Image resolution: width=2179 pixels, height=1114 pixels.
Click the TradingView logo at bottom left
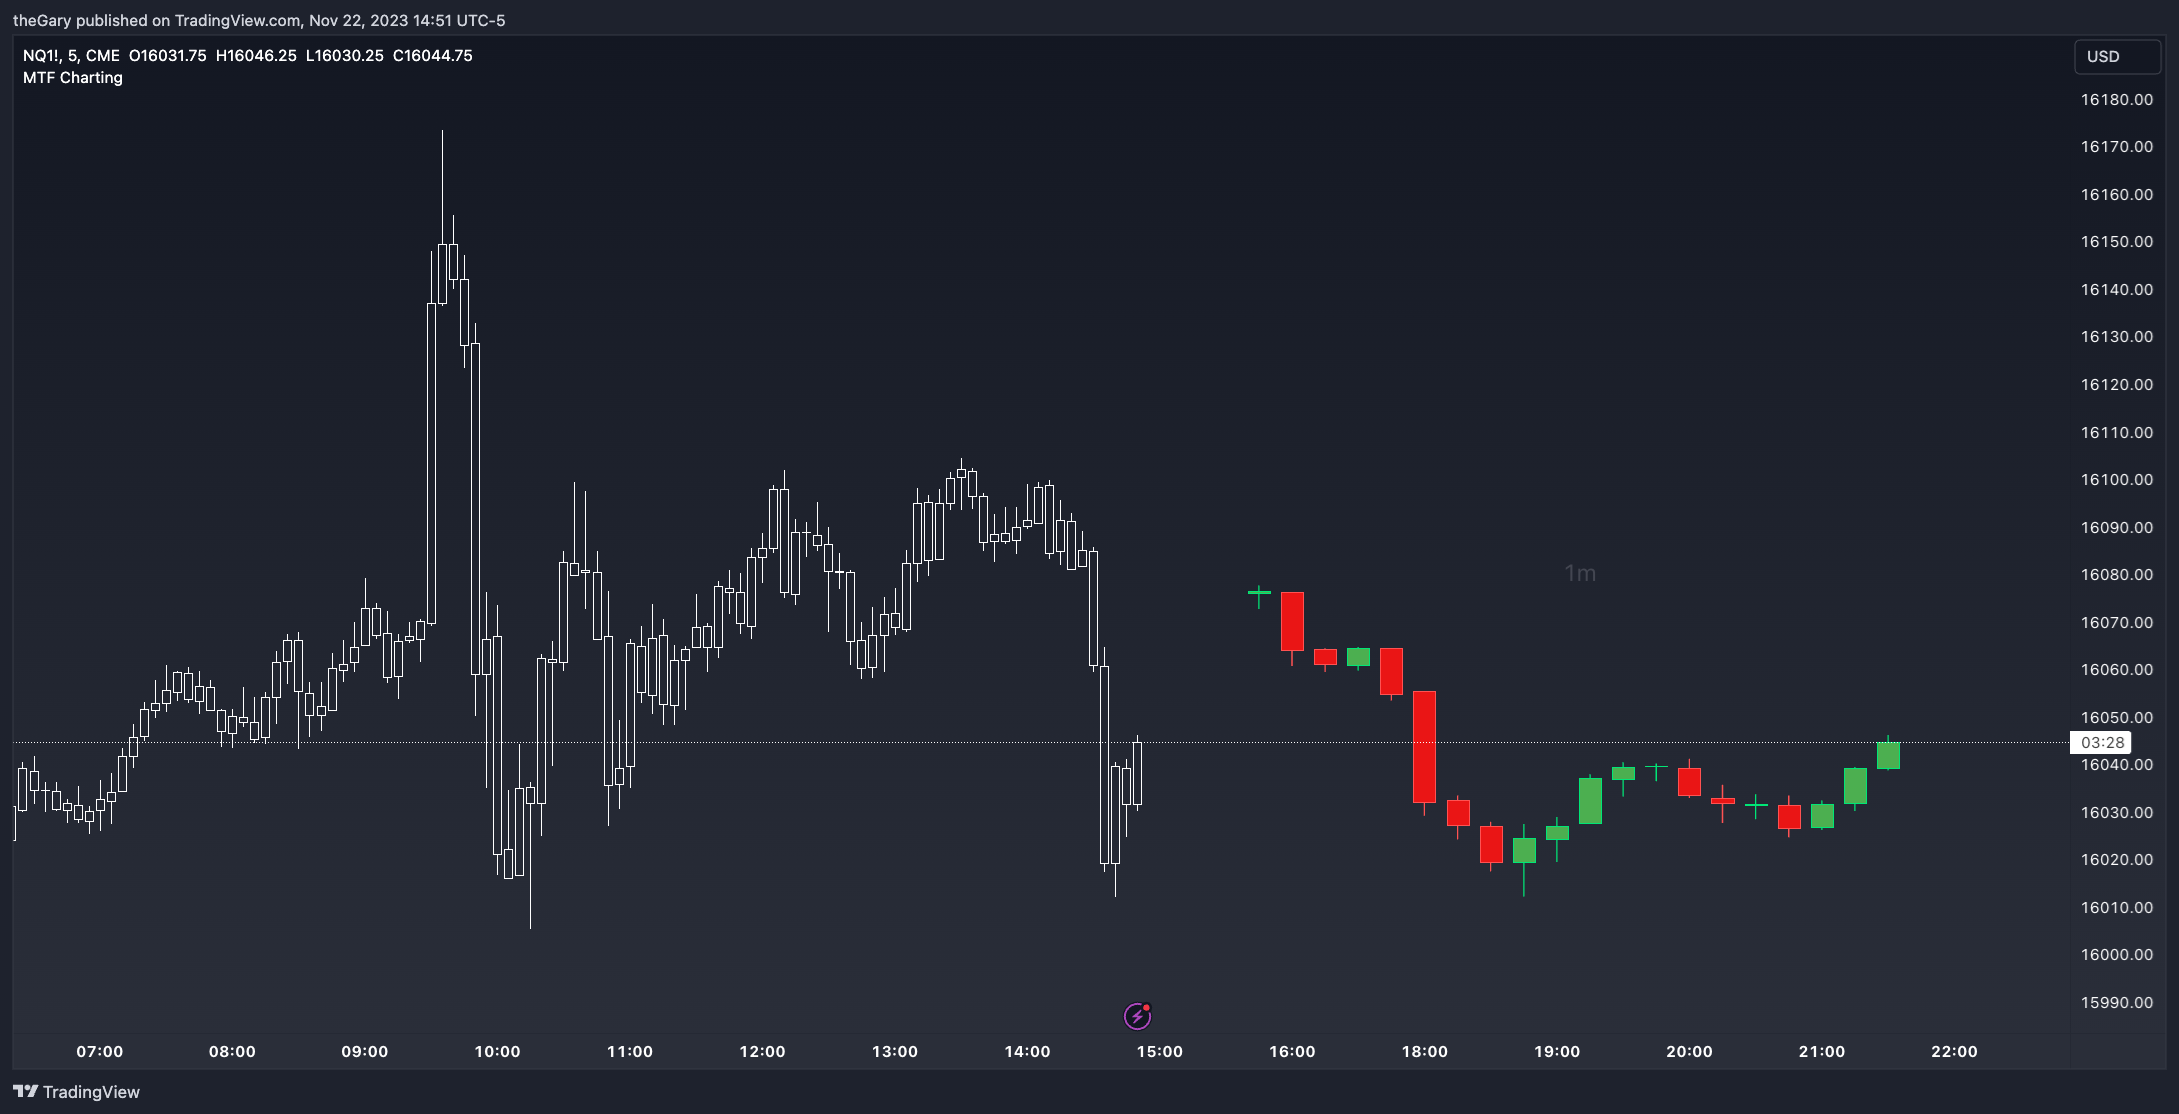point(76,1092)
